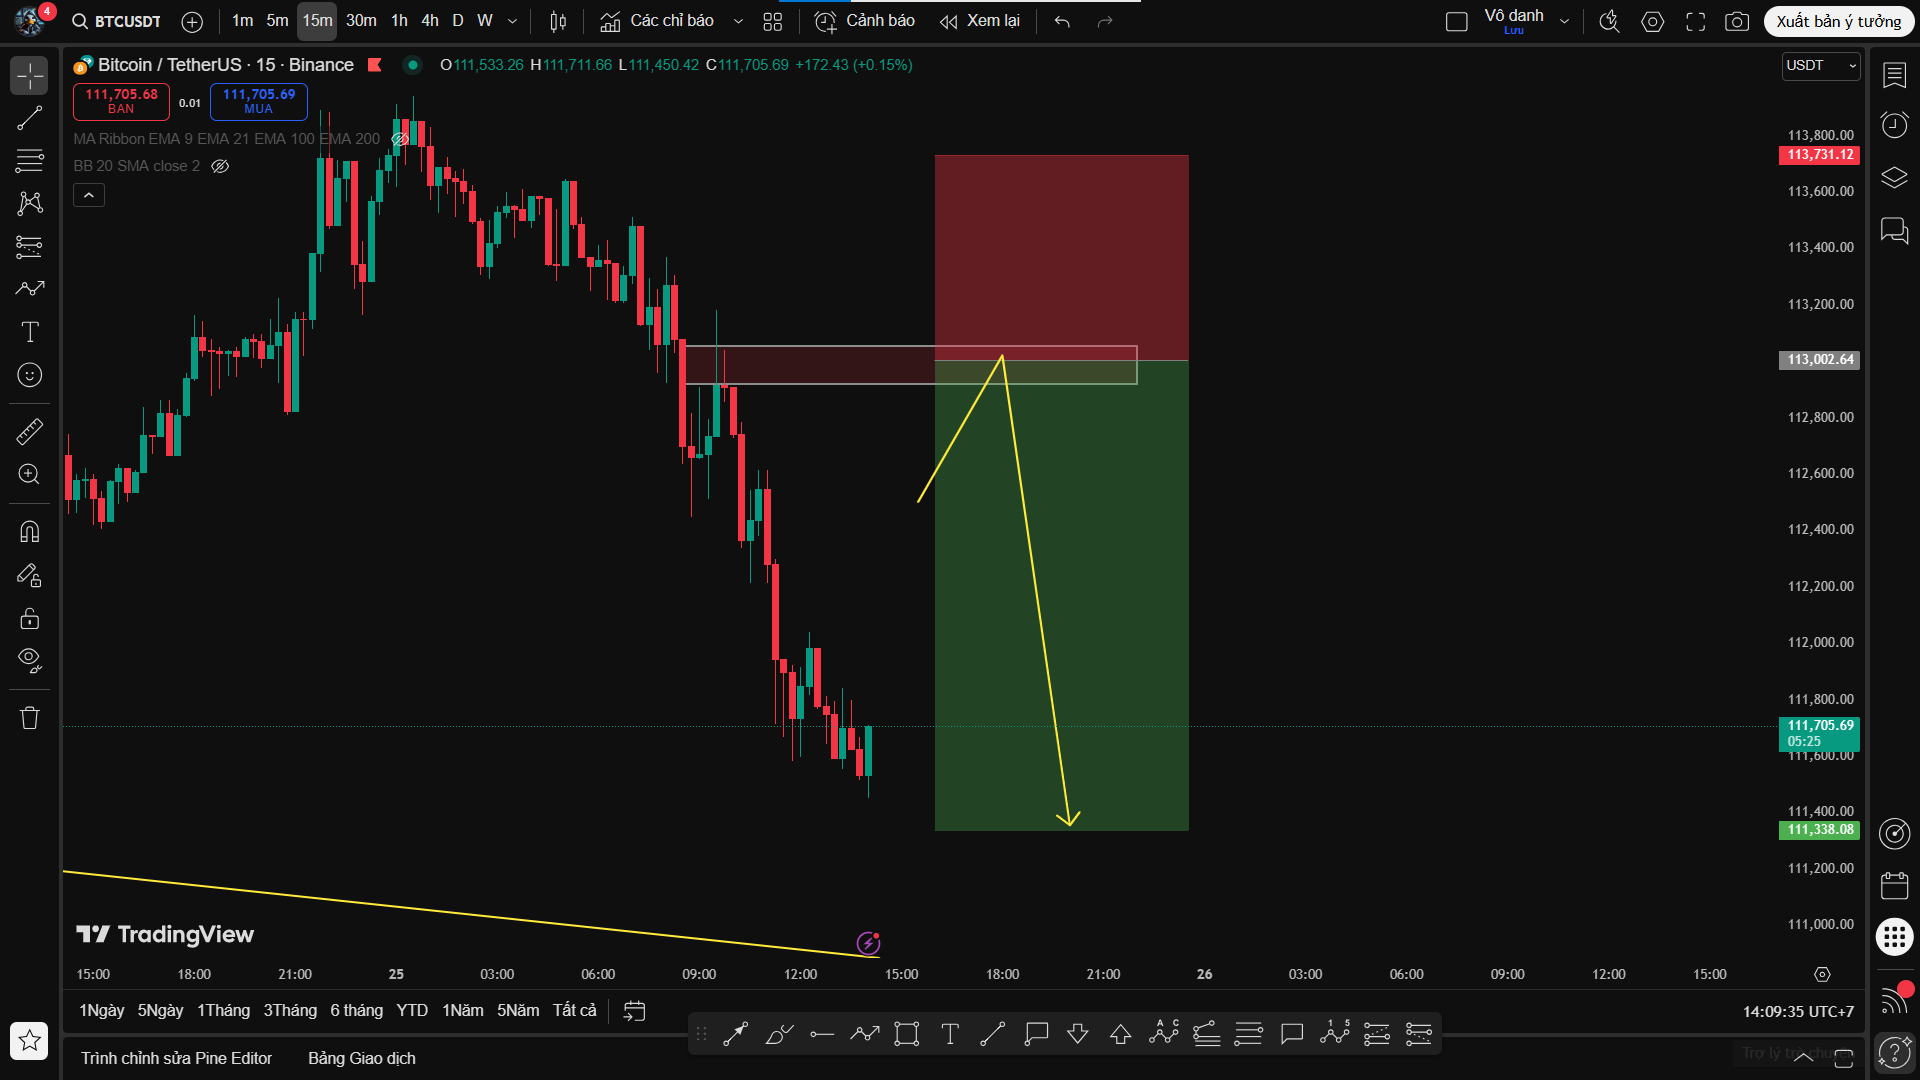
Task: Select the Text annotation tool
Action: tap(30, 331)
